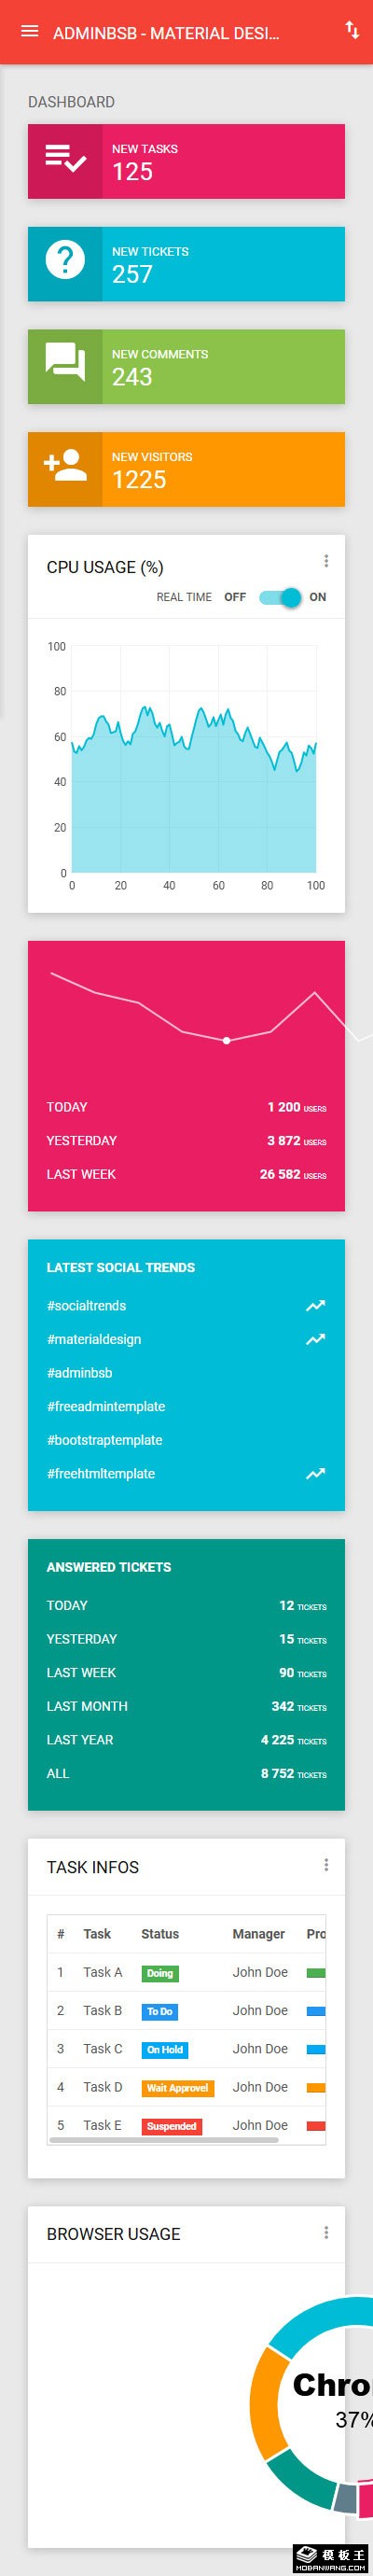The height and width of the screenshot is (2576, 373).
Task: Open the hamburger navigation menu
Action: pos(30,32)
